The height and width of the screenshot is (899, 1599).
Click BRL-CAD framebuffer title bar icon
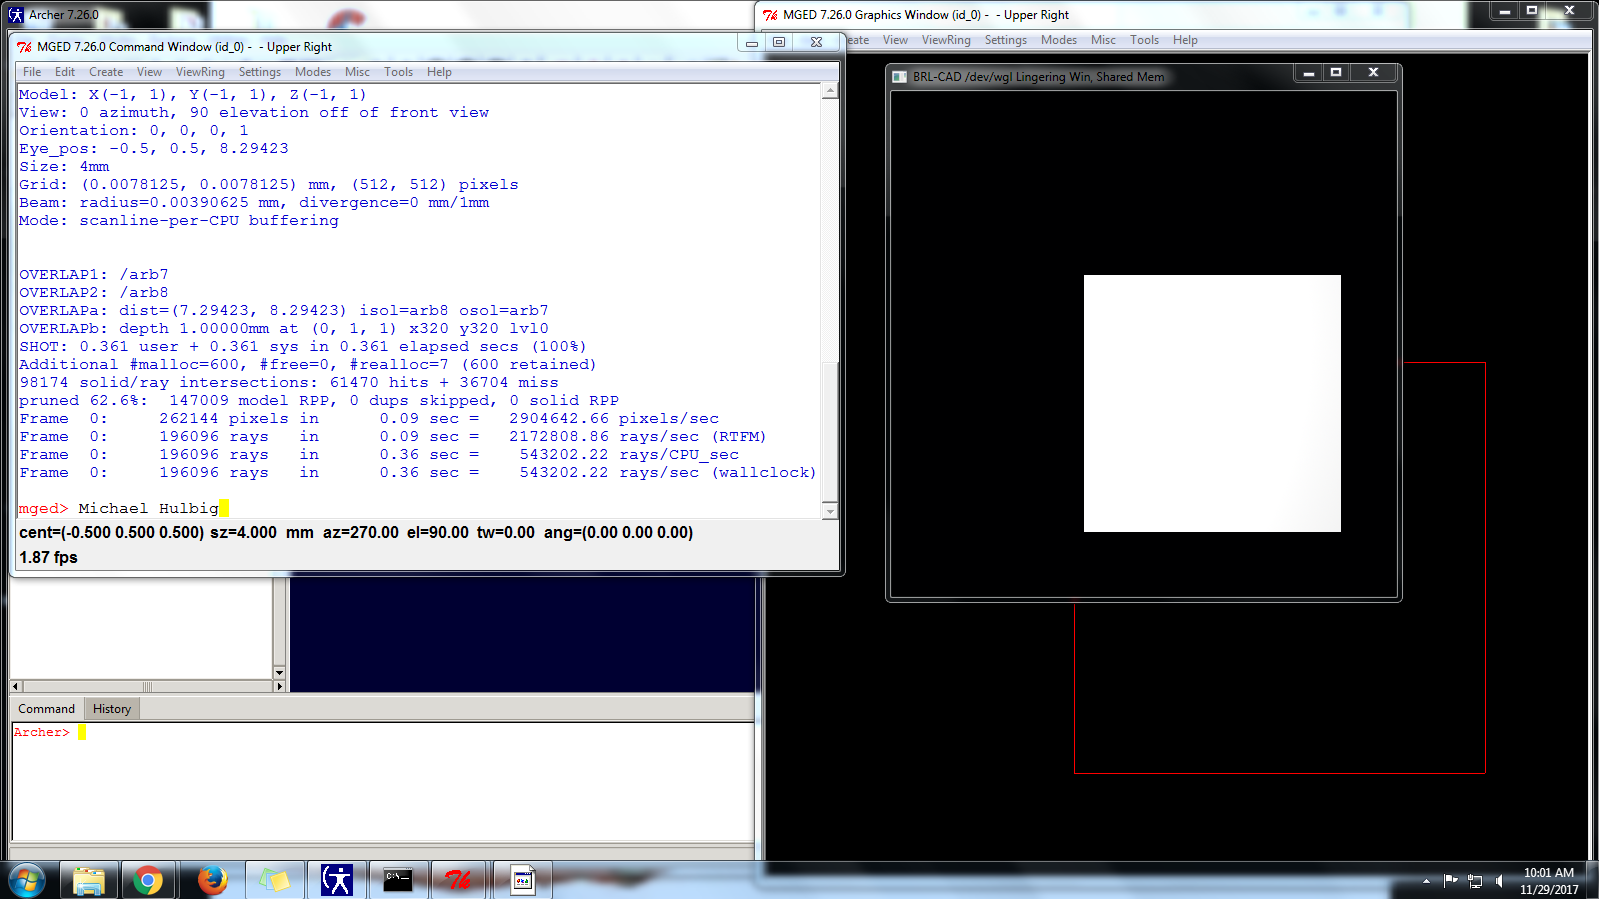tap(900, 77)
